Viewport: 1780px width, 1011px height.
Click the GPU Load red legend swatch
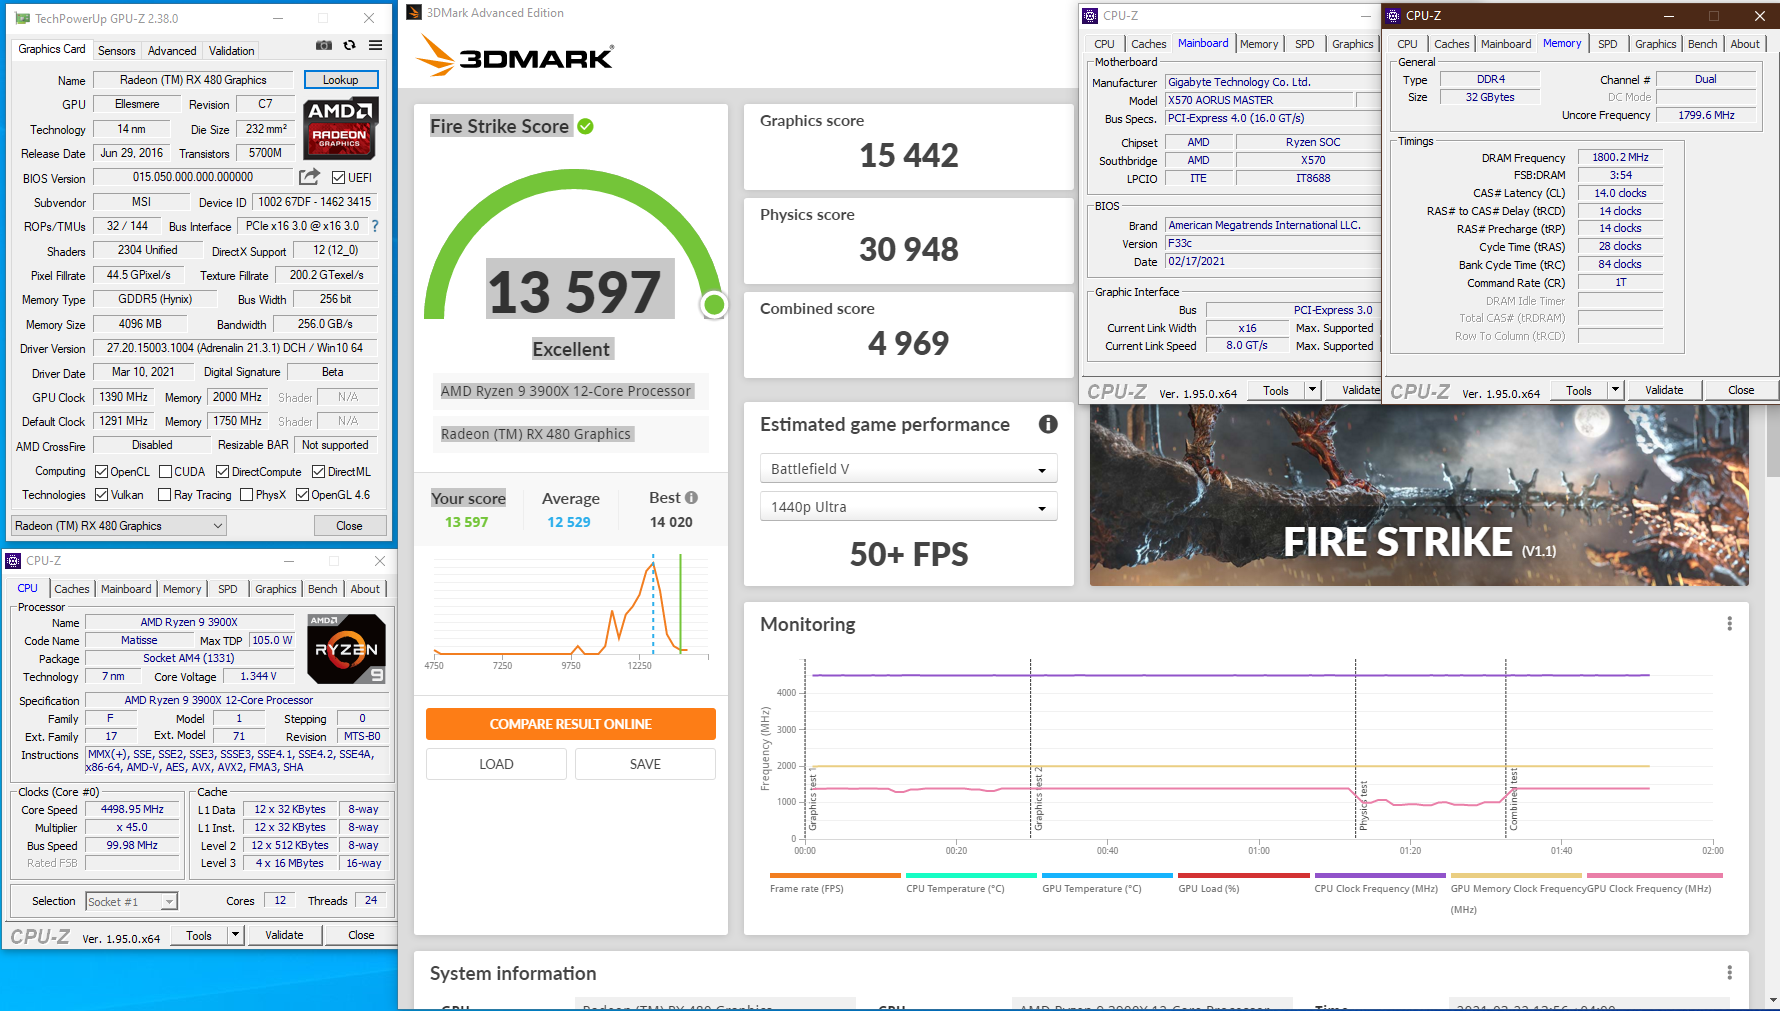click(x=1243, y=875)
